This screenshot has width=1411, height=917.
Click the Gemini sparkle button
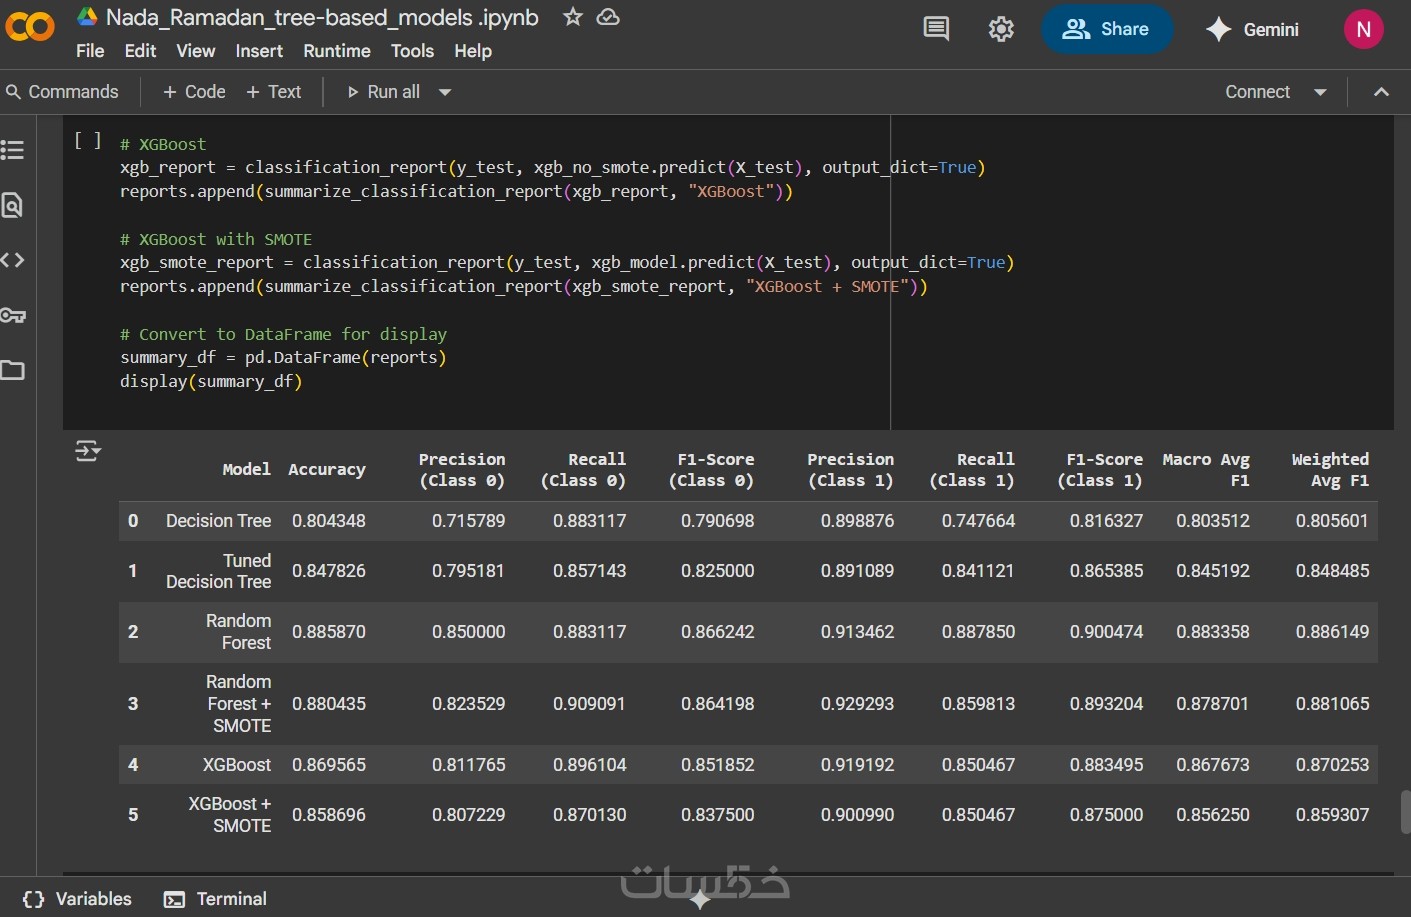(1252, 29)
